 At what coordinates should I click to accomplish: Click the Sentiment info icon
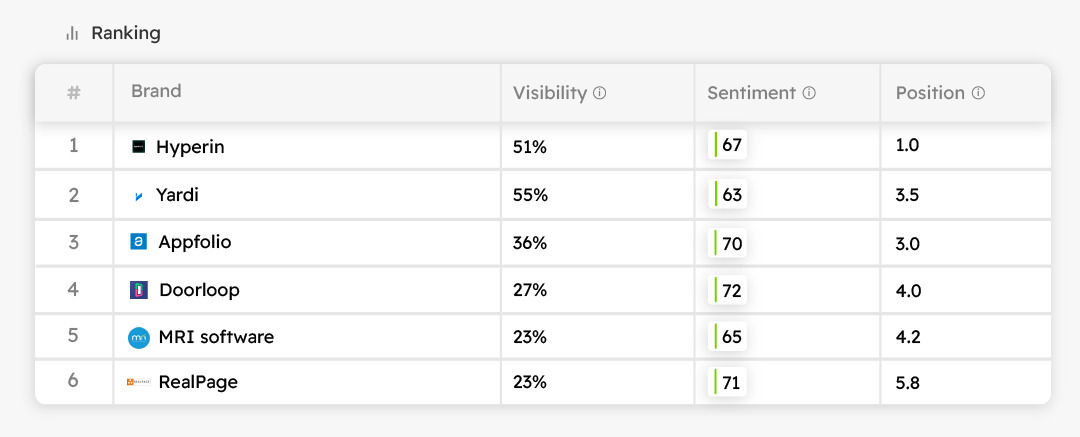click(809, 93)
